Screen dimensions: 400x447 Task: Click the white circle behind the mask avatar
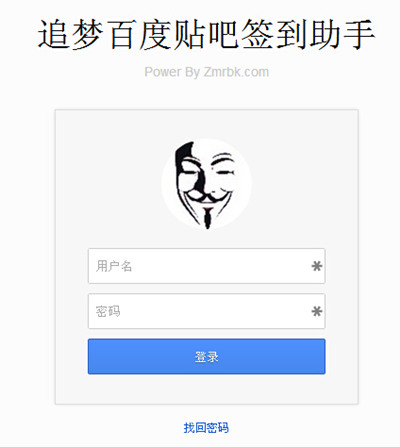[206, 184]
